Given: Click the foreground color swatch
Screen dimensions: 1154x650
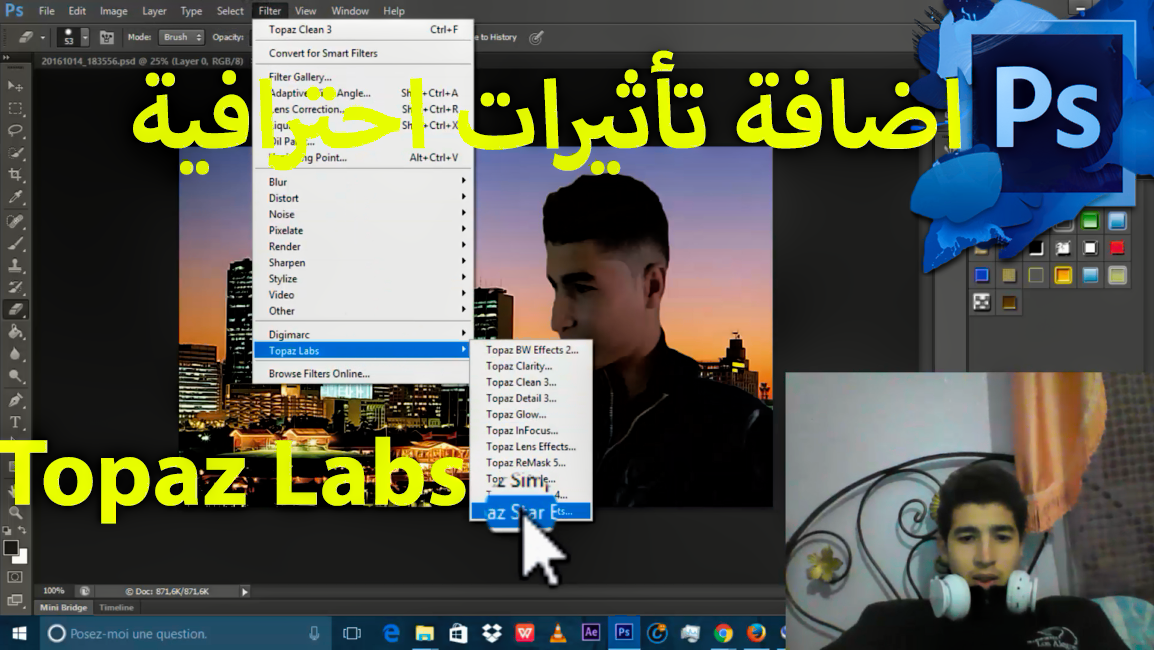Looking at the screenshot, I should click(x=10, y=548).
